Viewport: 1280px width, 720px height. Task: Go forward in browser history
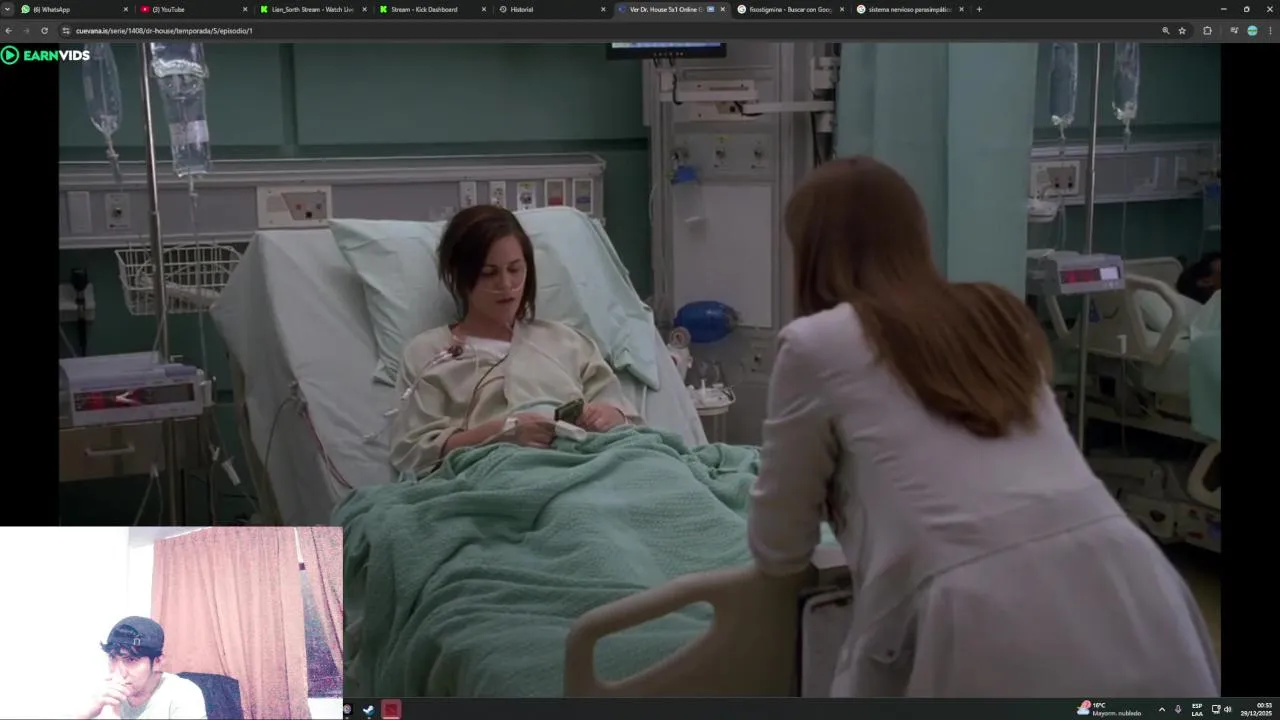click(x=26, y=30)
